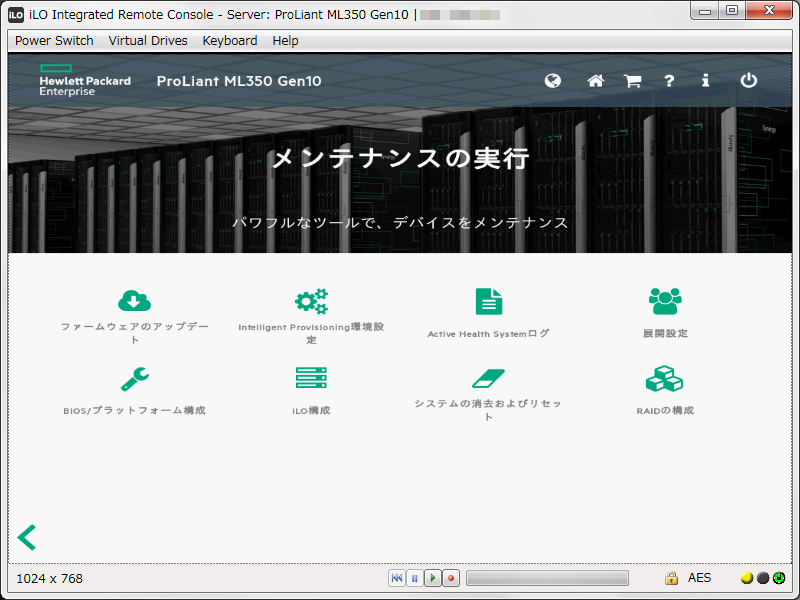Image resolution: width=800 pixels, height=600 pixels.
Task: Click the Active Health Systemログ label
Action: pyautogui.click(x=488, y=334)
